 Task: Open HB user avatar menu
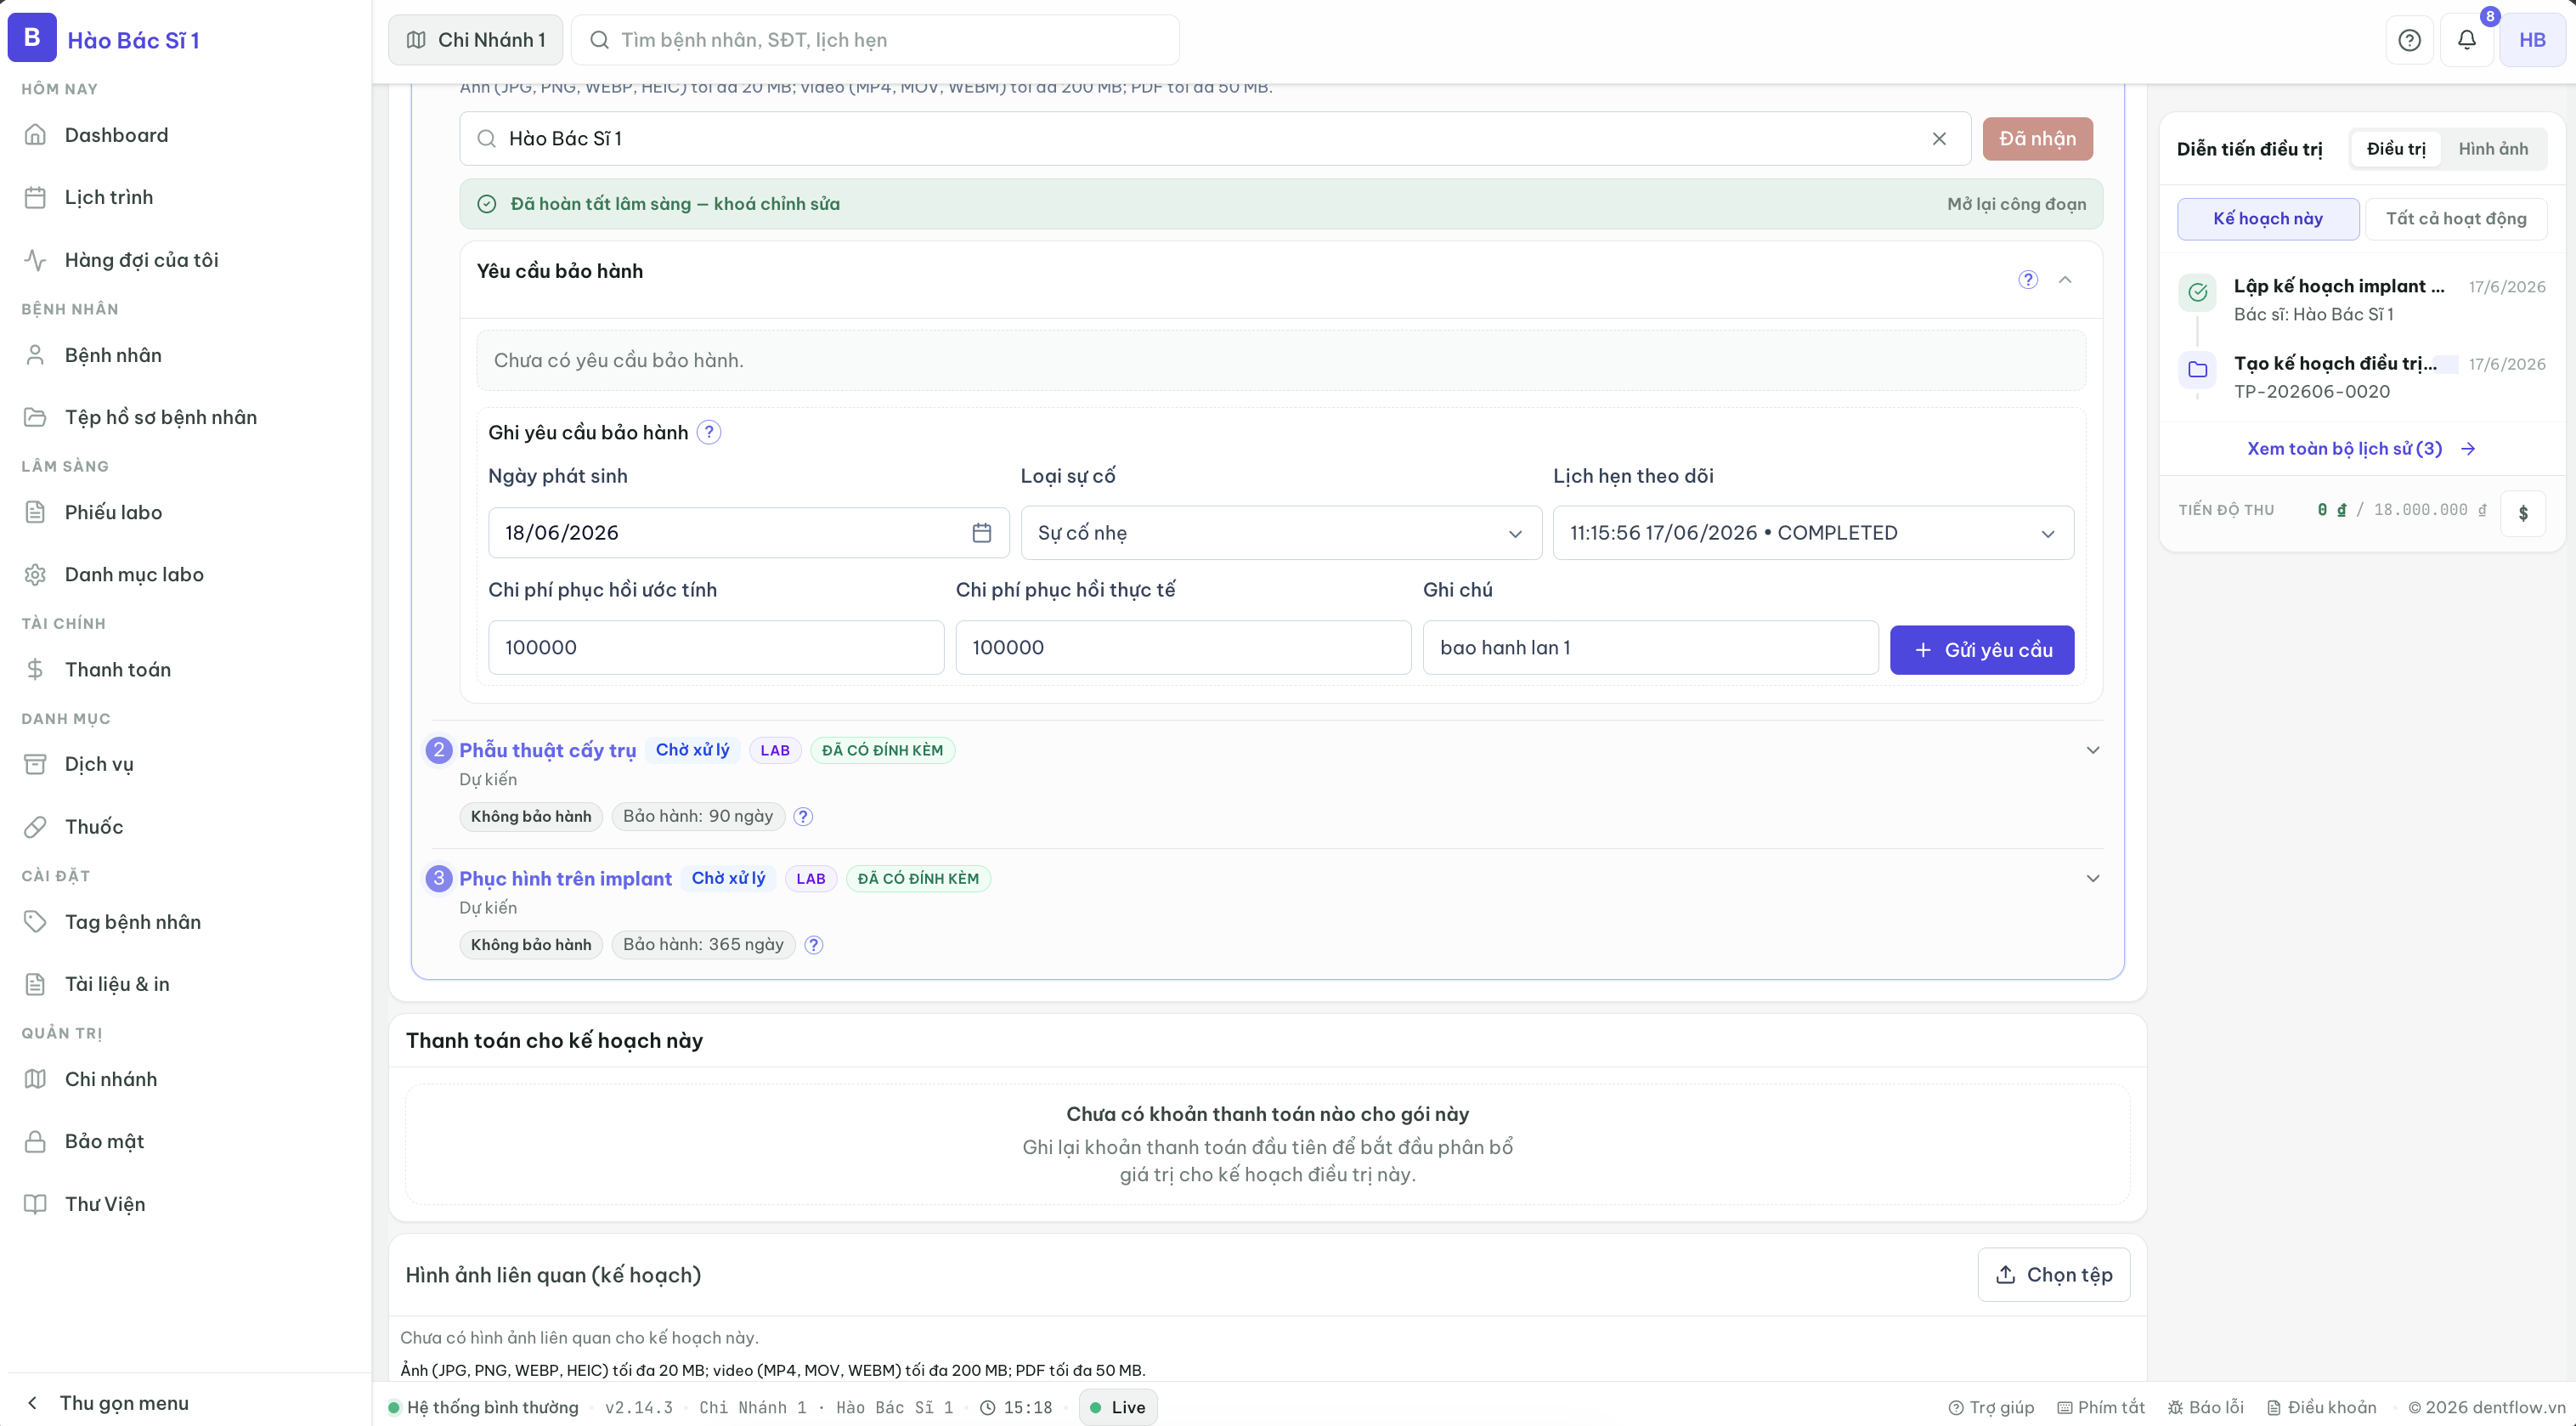[2532, 40]
